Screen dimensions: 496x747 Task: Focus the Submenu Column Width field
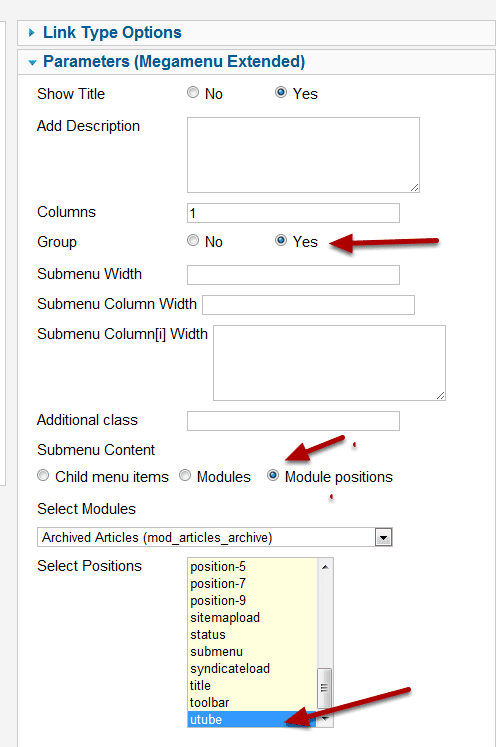pyautogui.click(x=308, y=305)
